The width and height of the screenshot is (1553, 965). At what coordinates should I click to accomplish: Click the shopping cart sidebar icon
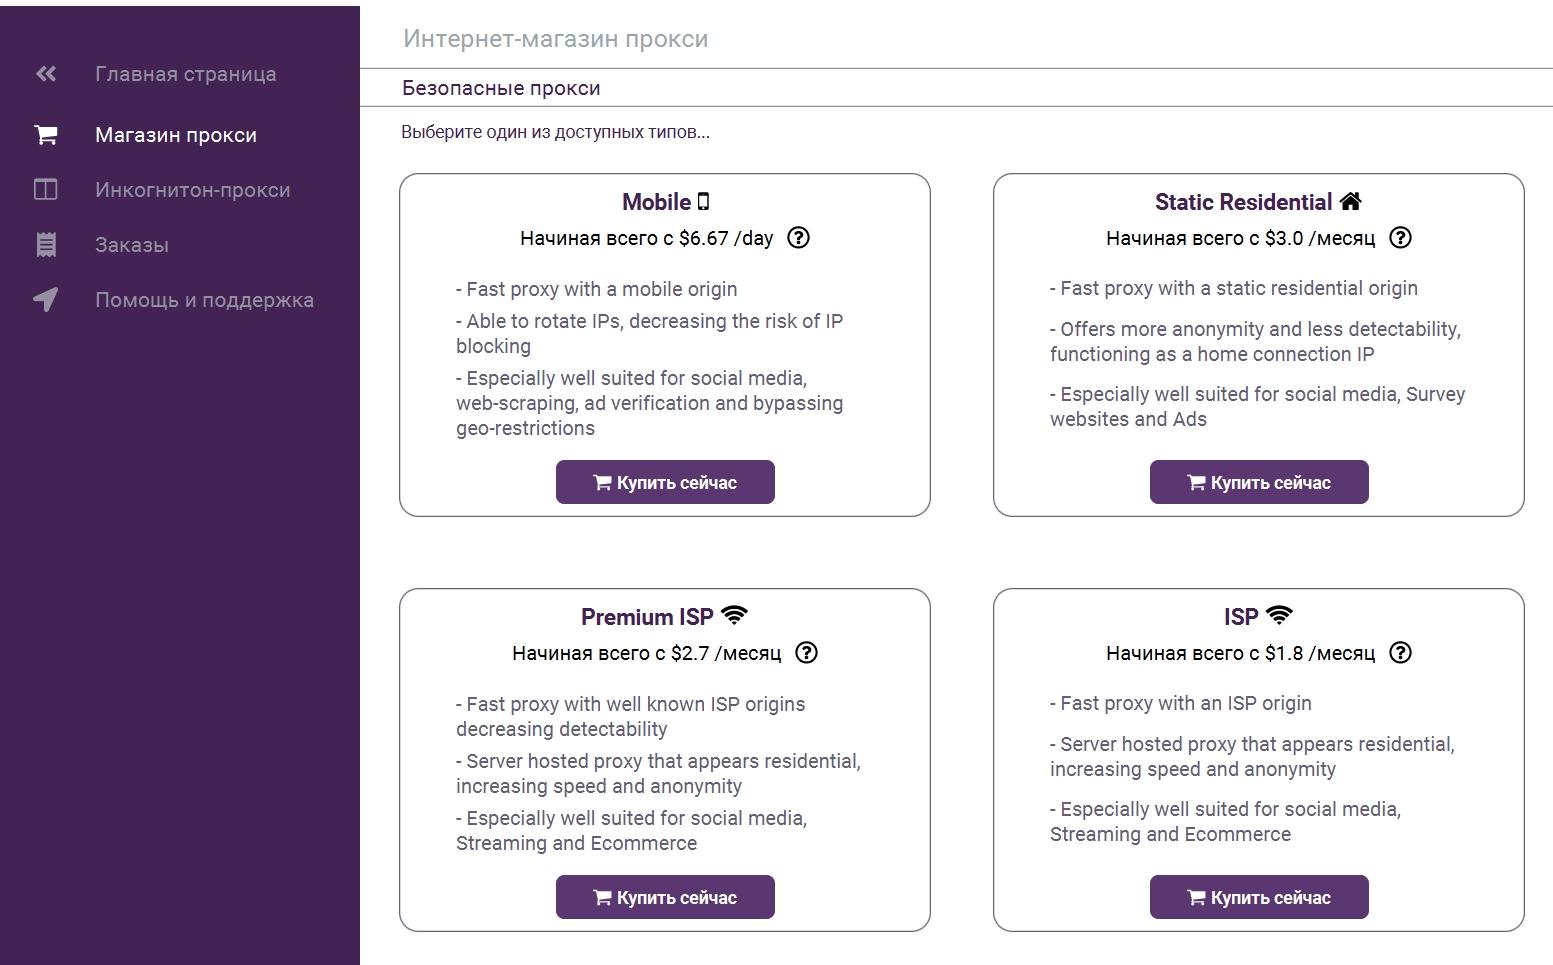[x=46, y=135]
